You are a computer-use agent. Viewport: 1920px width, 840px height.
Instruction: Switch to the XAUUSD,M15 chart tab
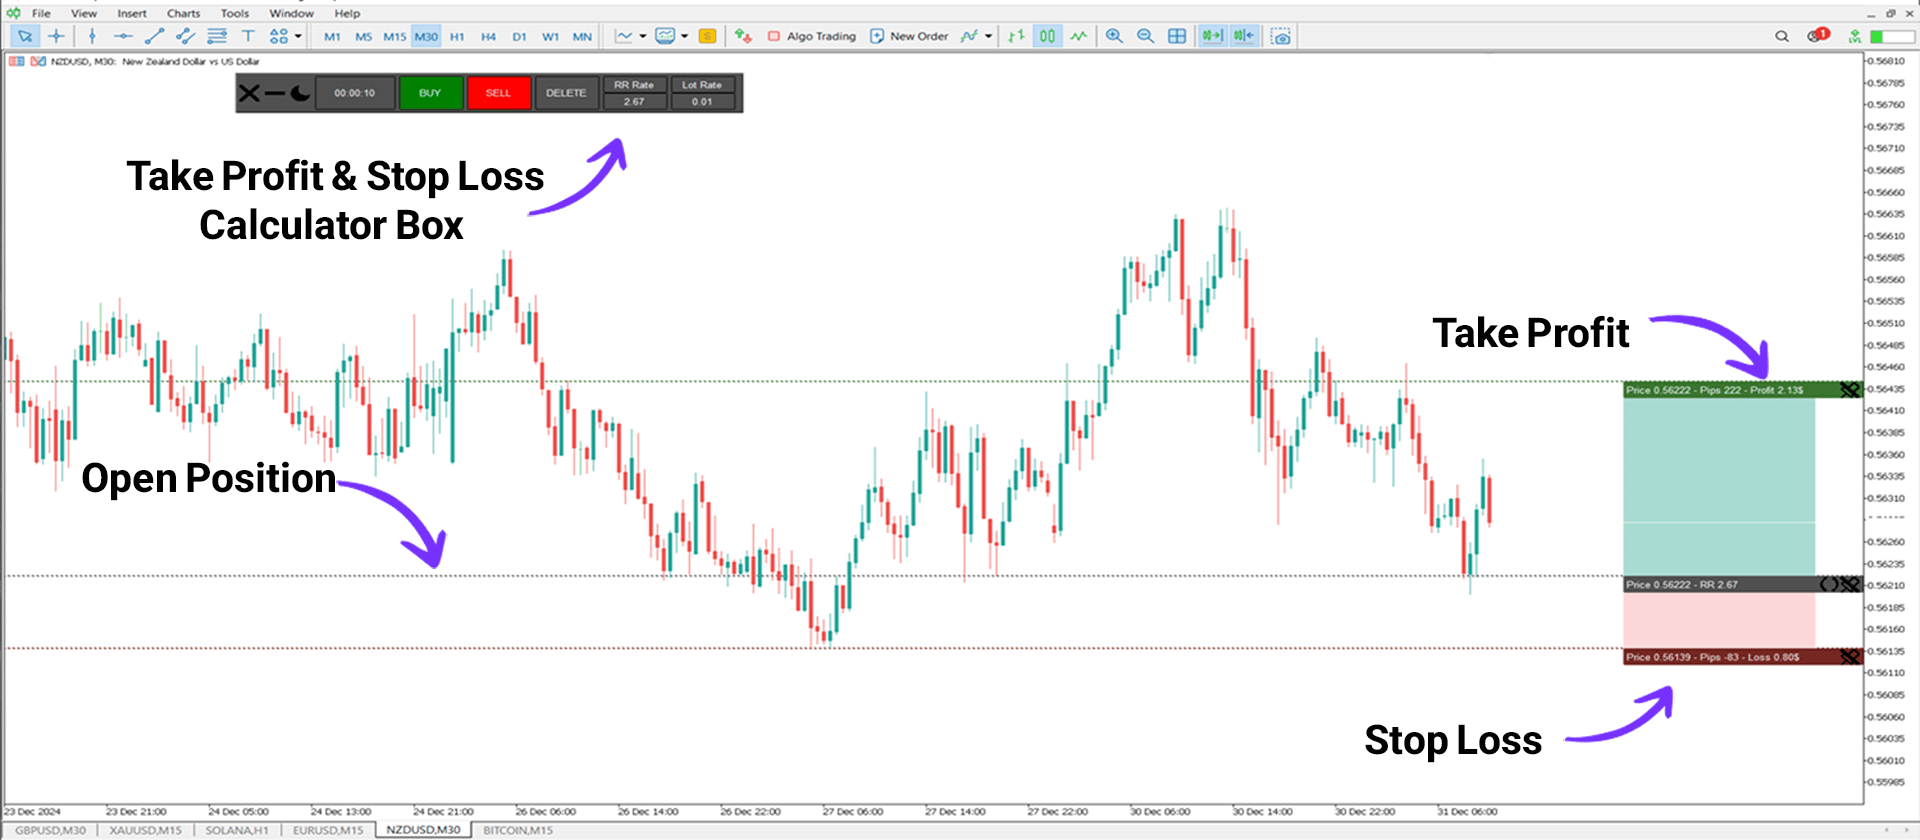tap(146, 830)
